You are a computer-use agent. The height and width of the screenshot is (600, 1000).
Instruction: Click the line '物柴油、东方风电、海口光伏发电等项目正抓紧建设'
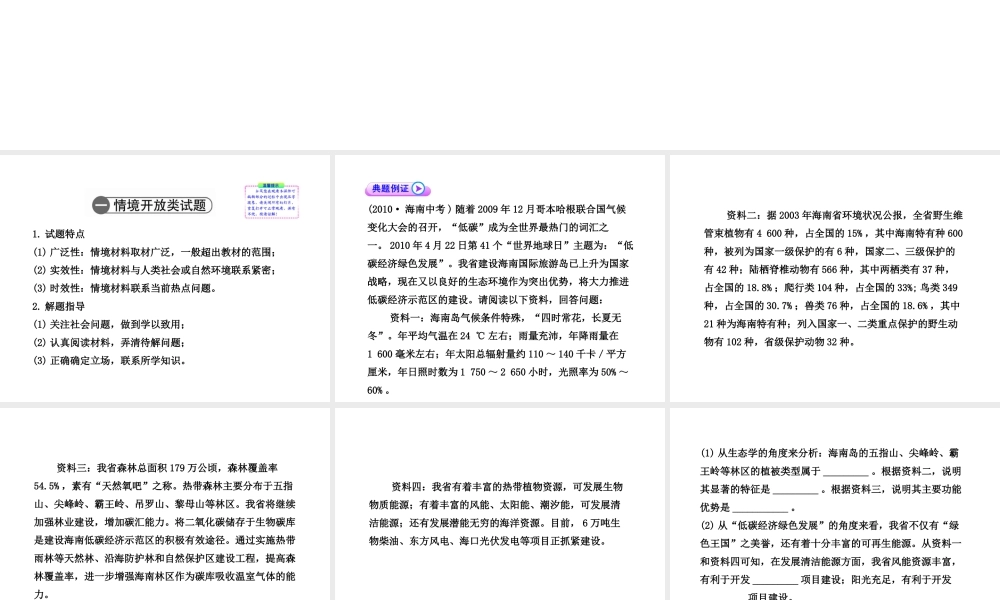tap(488, 541)
